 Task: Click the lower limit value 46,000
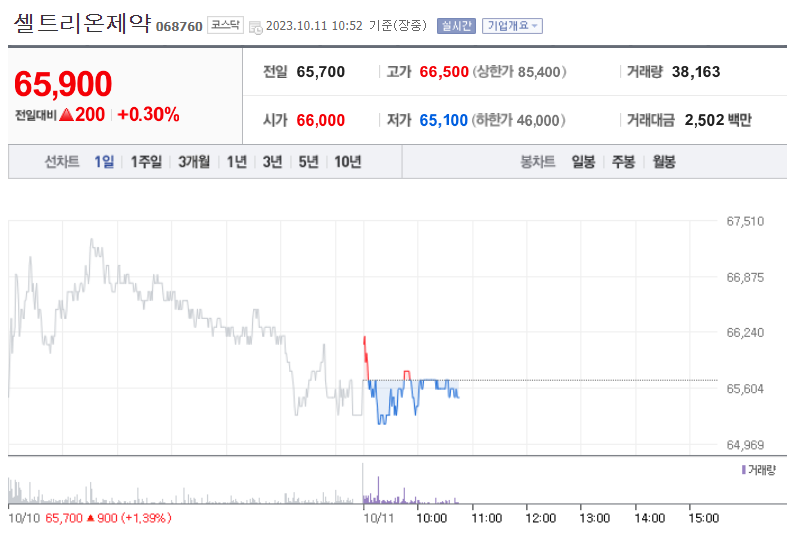click(538, 120)
